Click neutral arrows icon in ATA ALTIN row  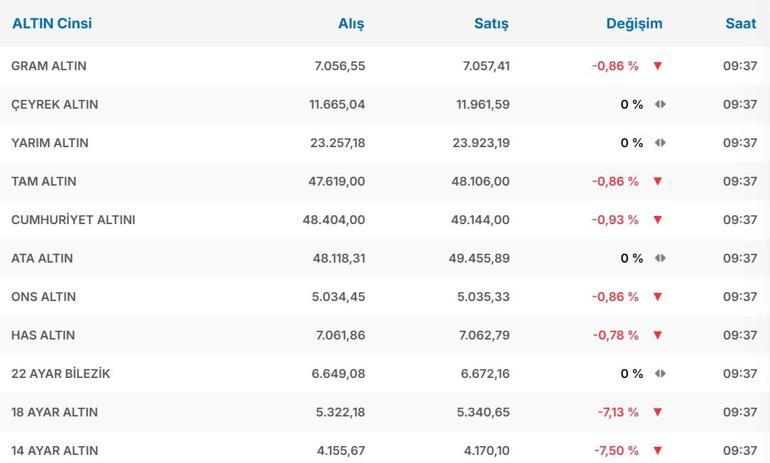coord(660,258)
